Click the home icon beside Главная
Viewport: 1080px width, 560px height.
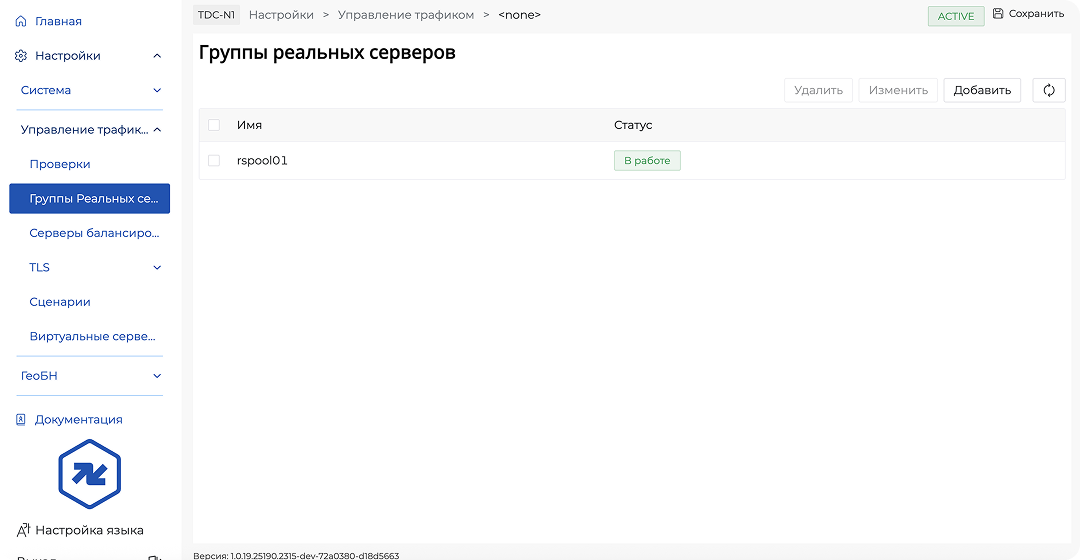tap(21, 21)
